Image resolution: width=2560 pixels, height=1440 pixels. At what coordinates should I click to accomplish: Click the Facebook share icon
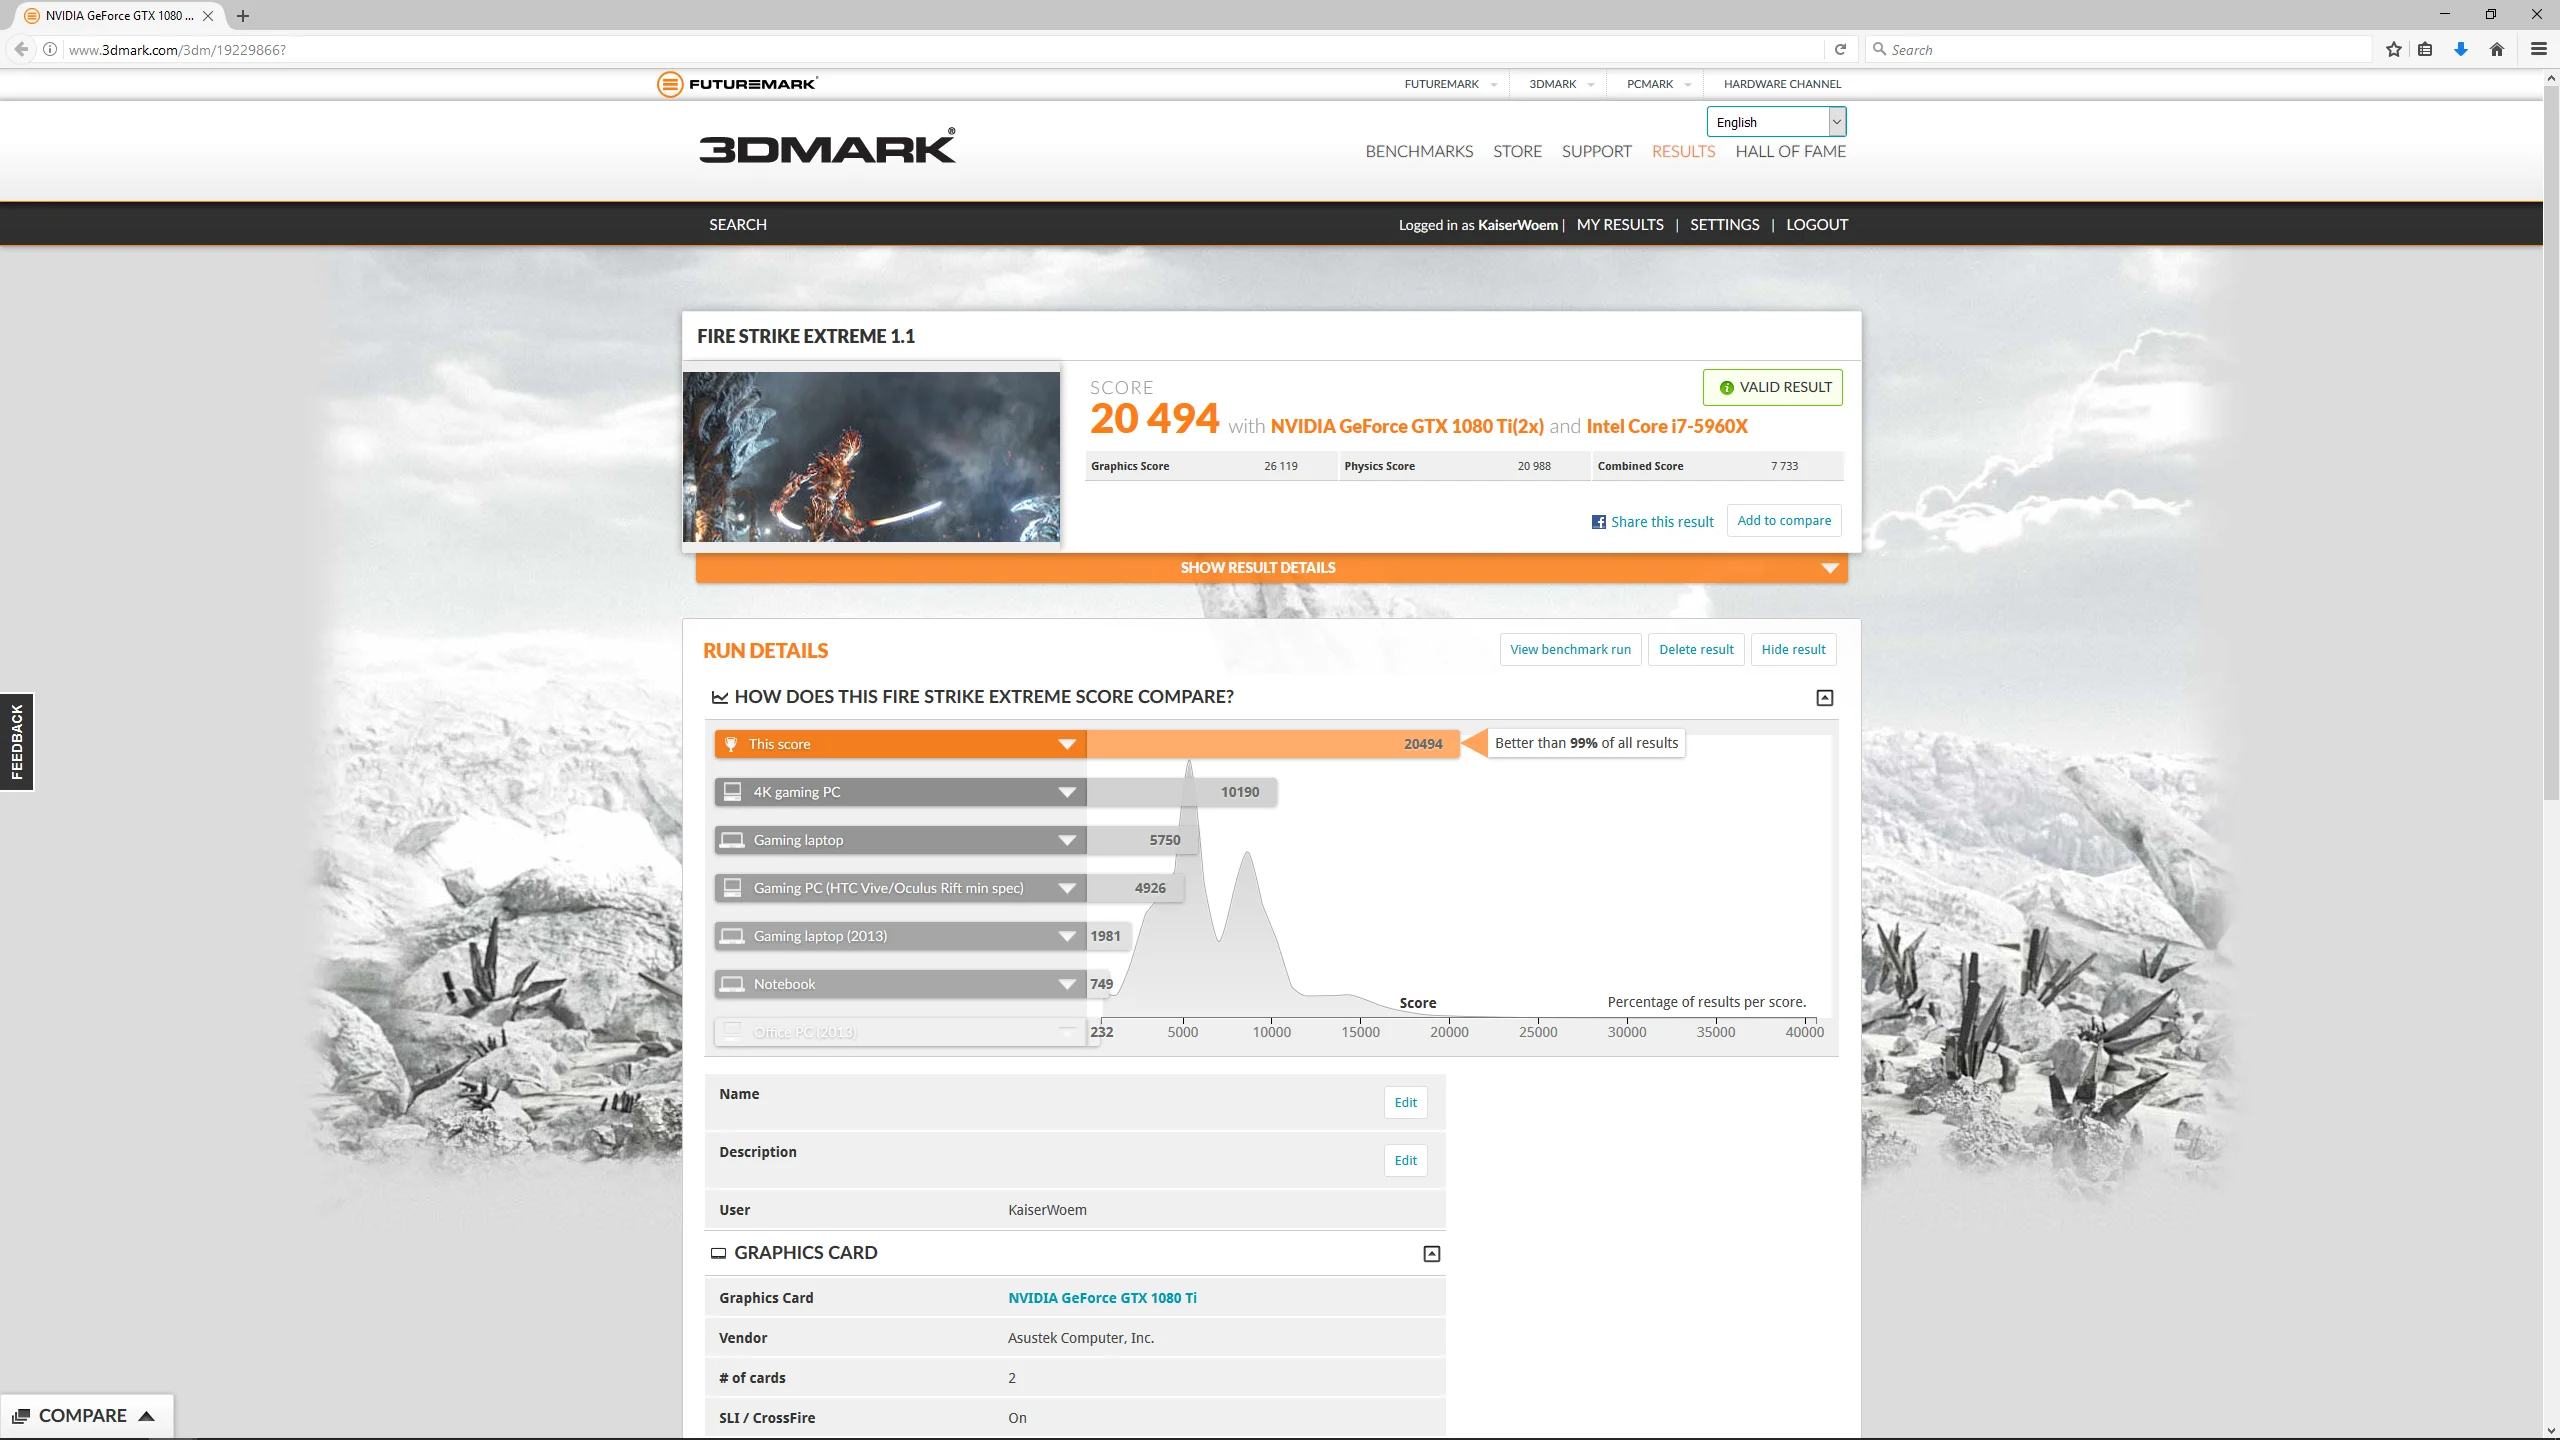[1599, 522]
